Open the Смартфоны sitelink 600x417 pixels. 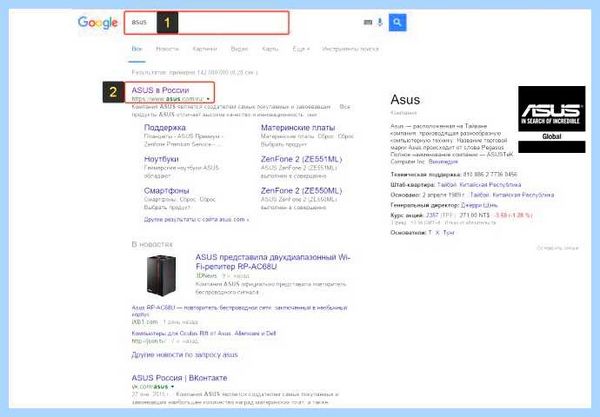click(x=166, y=190)
